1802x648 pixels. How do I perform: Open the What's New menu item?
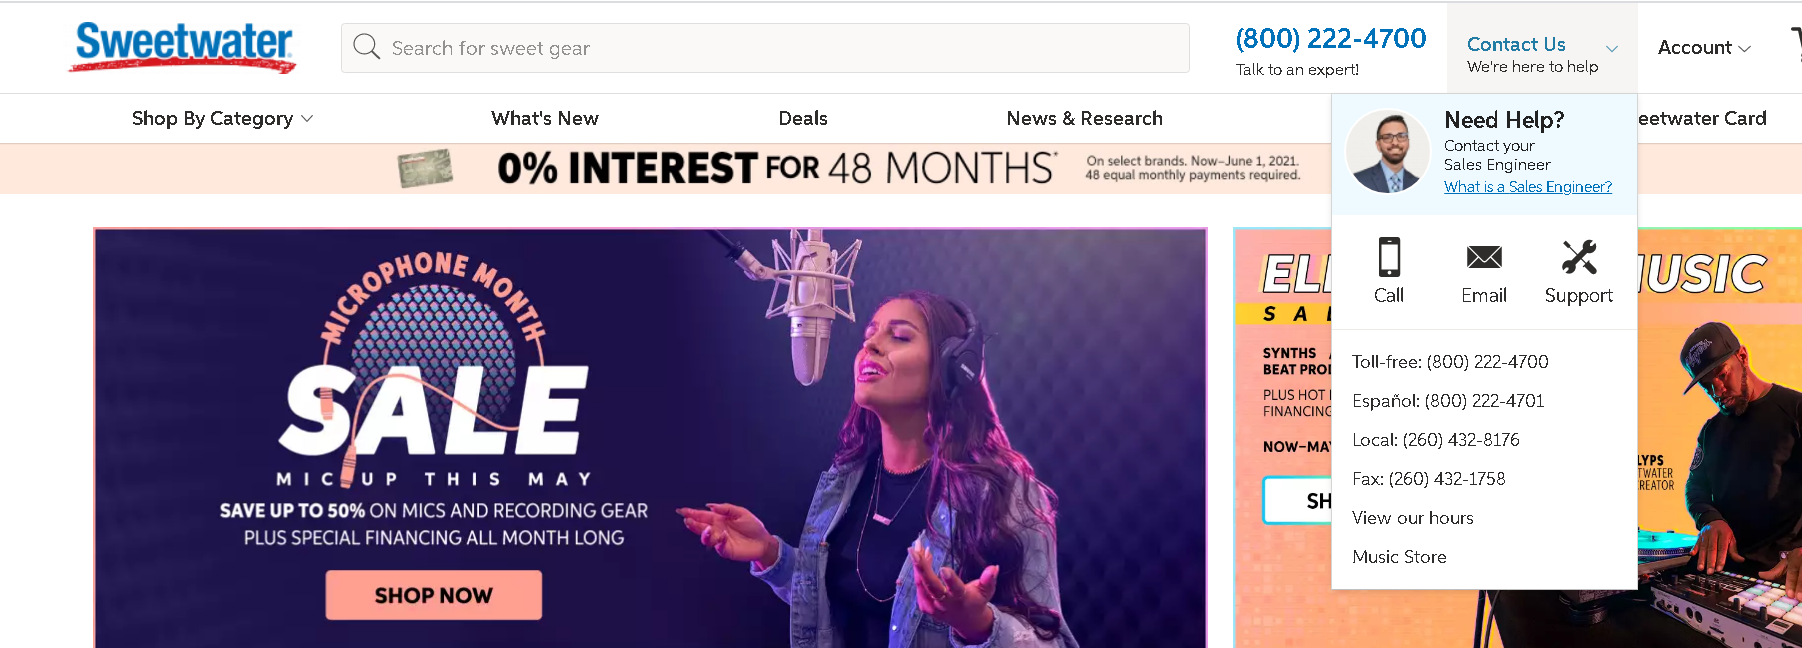click(x=545, y=118)
